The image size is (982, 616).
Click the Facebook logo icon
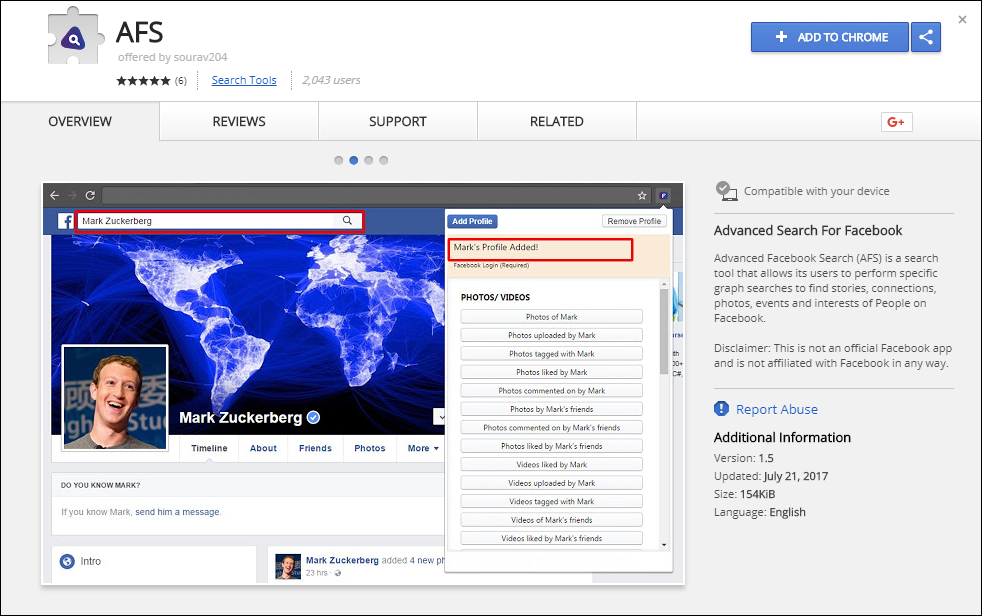point(66,221)
